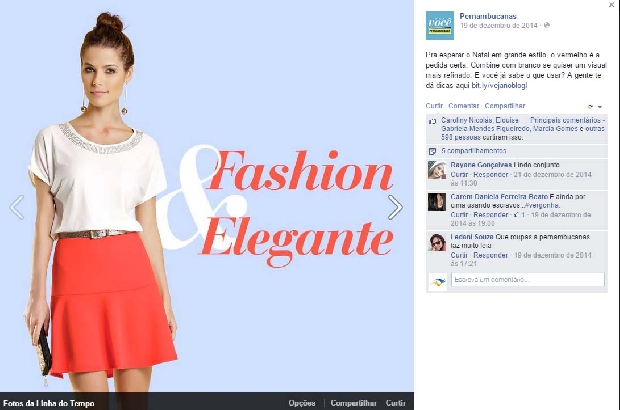Screen dimensions: 620x410
Task: Open Principais comentários sort dropdown
Action: (567, 120)
